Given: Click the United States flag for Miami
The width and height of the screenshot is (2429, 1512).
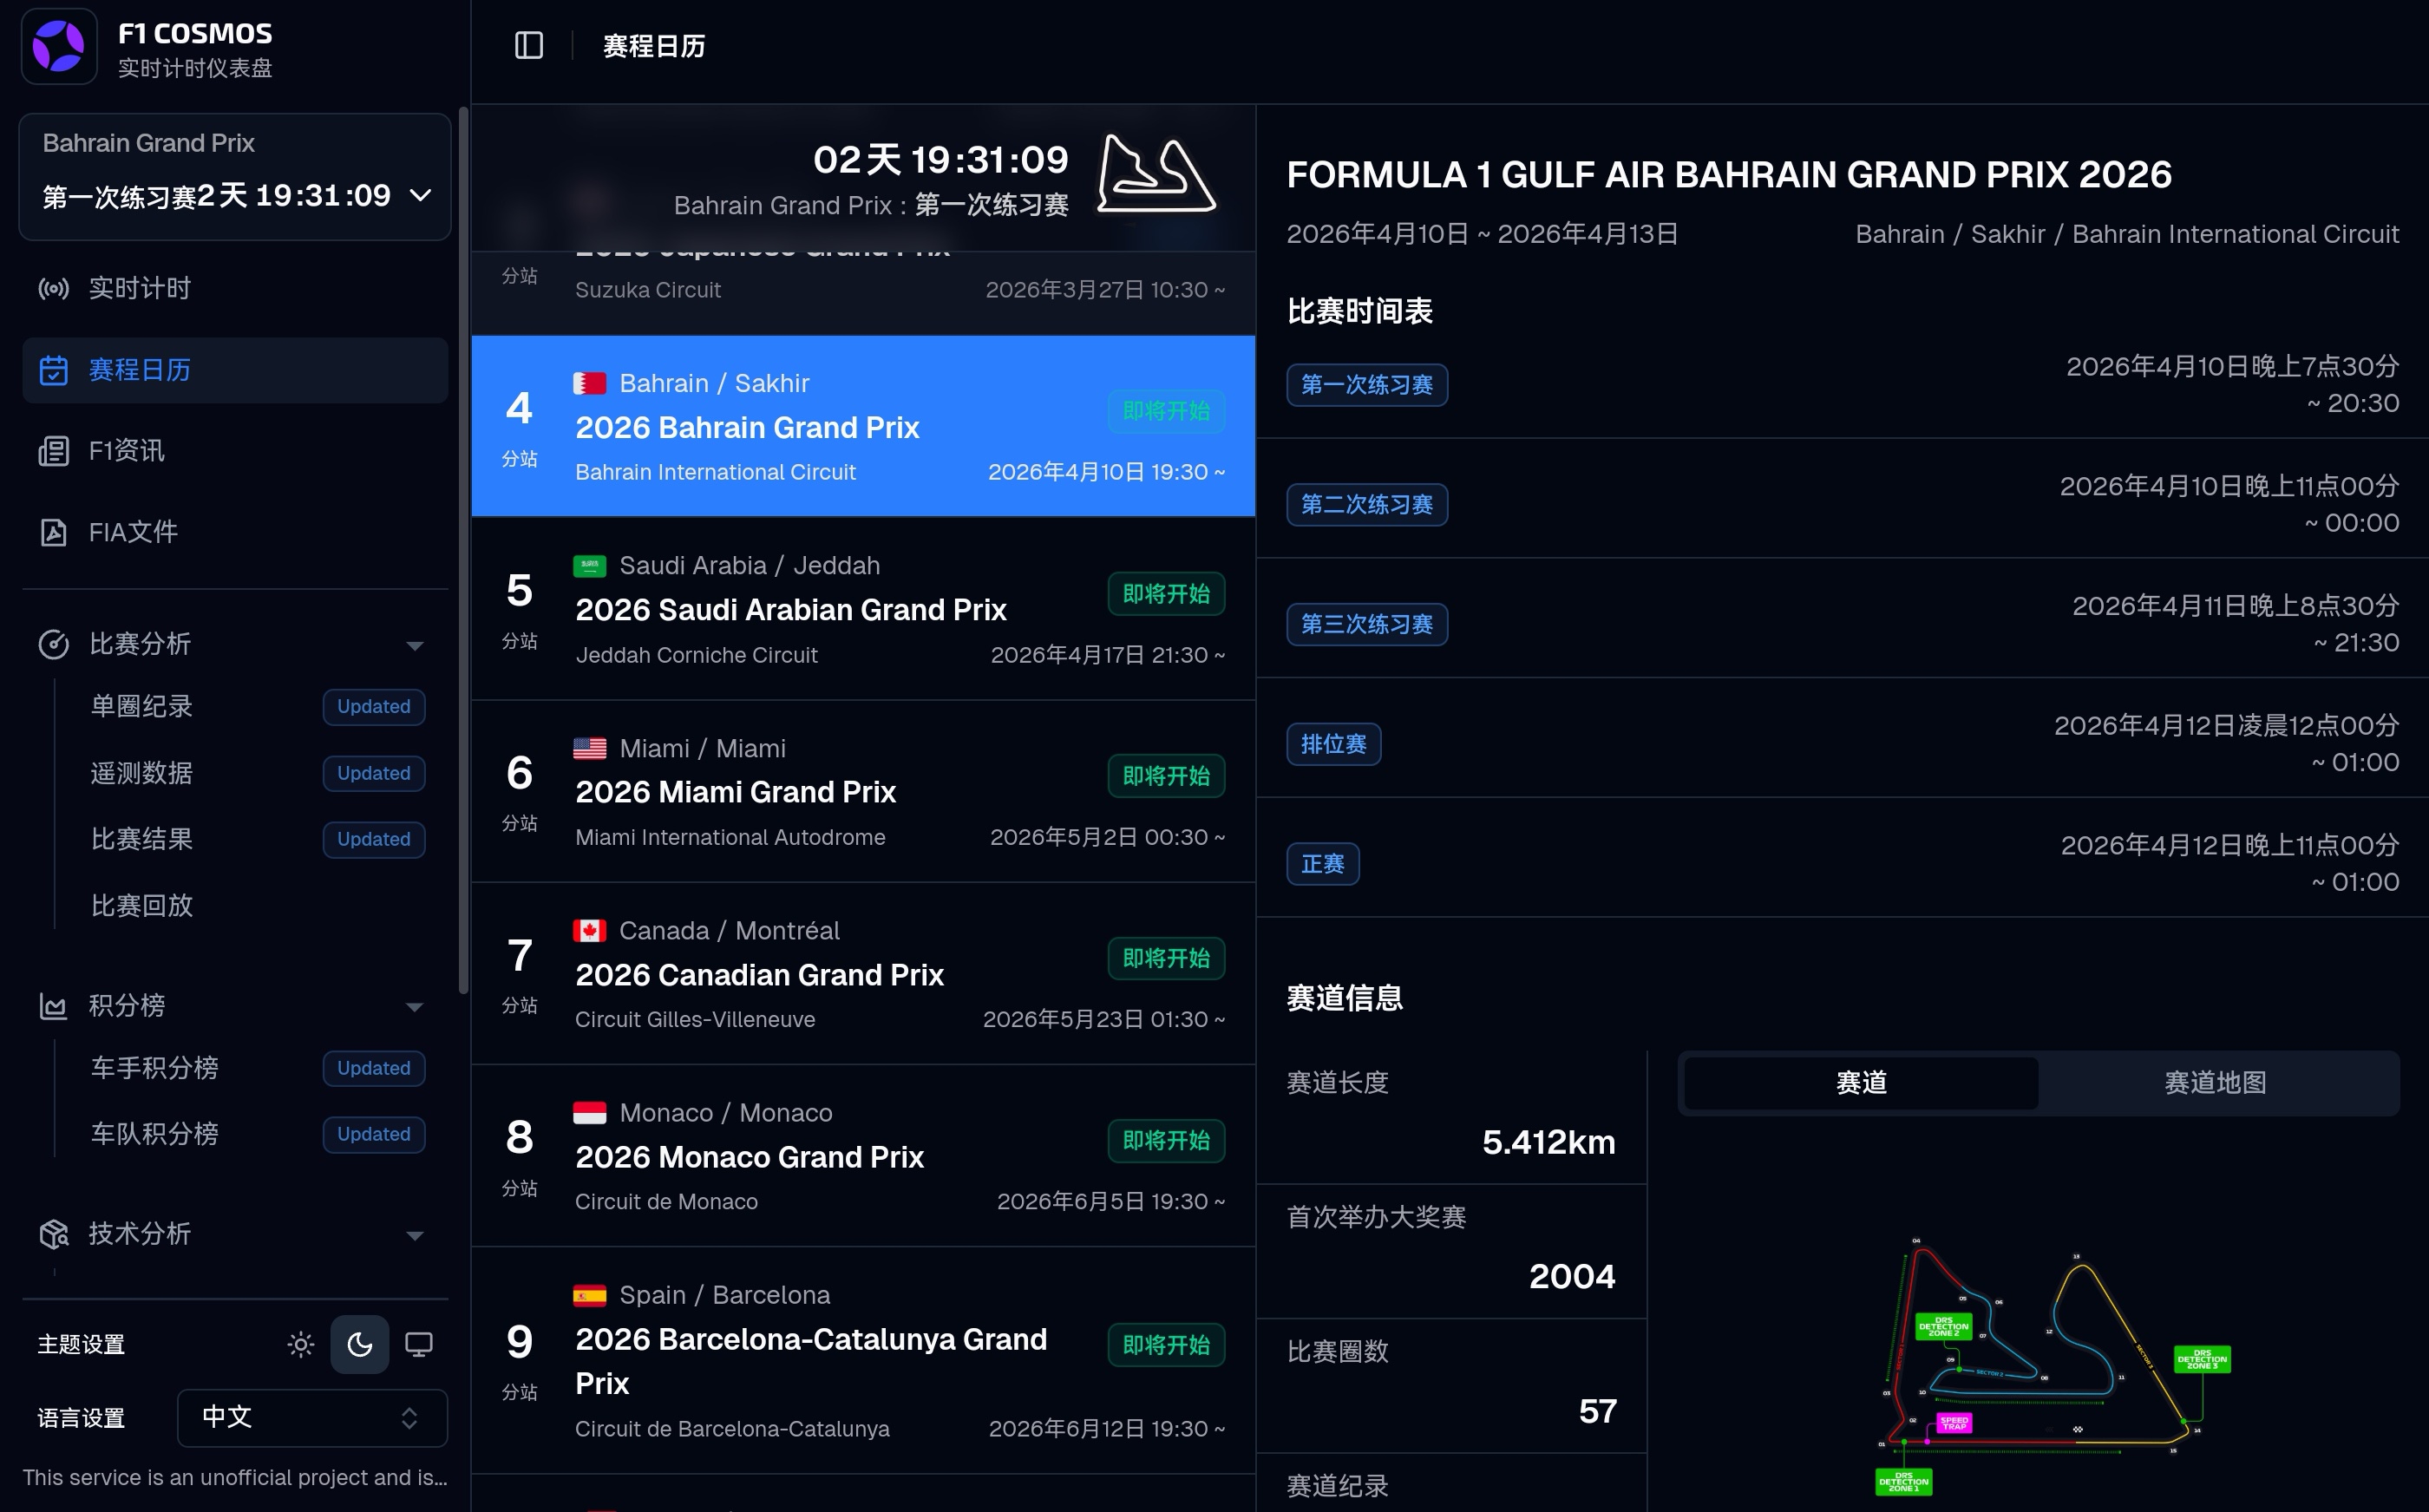Looking at the screenshot, I should pyautogui.click(x=589, y=748).
